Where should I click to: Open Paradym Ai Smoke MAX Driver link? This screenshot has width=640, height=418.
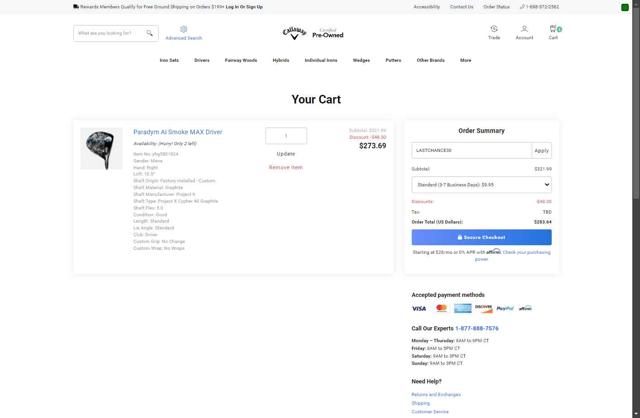coord(178,132)
